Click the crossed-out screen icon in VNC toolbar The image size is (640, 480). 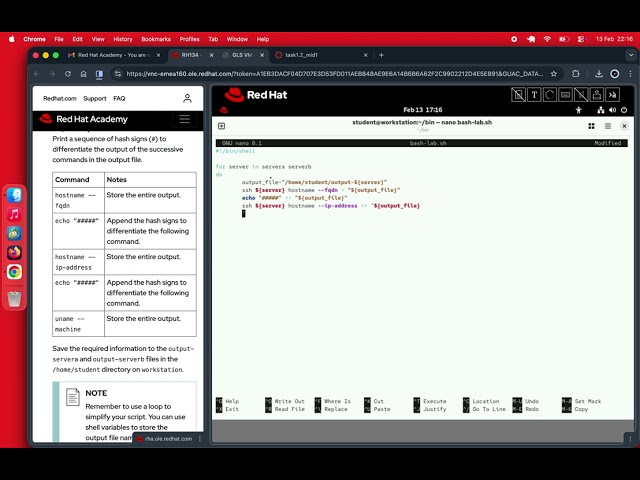518,95
